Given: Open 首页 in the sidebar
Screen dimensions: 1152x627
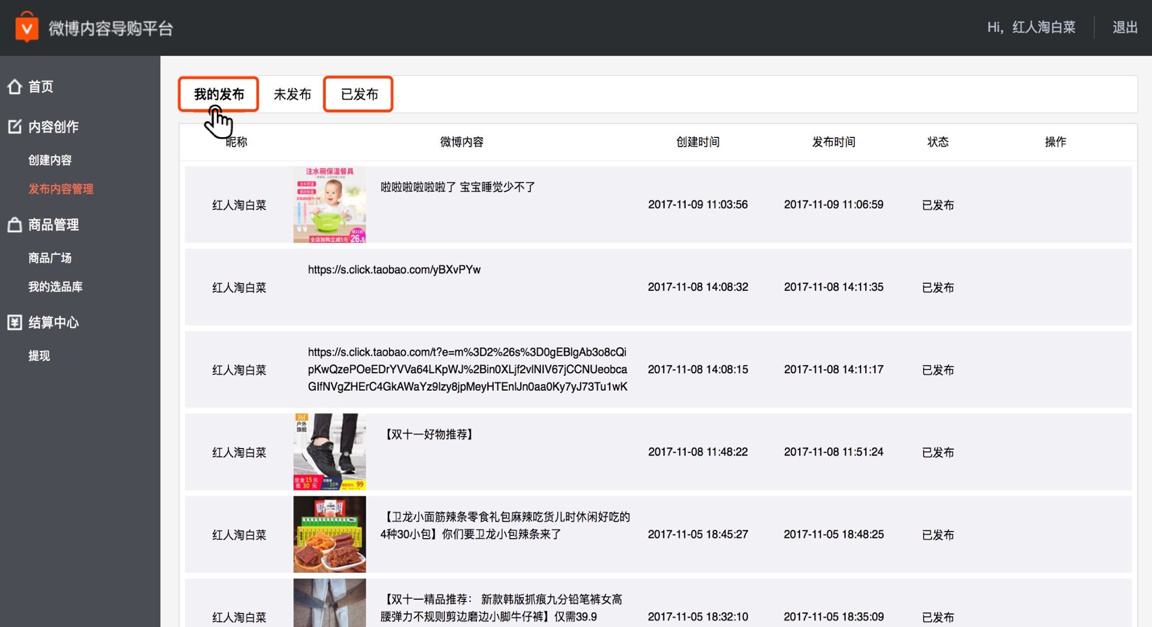Looking at the screenshot, I should [x=40, y=87].
